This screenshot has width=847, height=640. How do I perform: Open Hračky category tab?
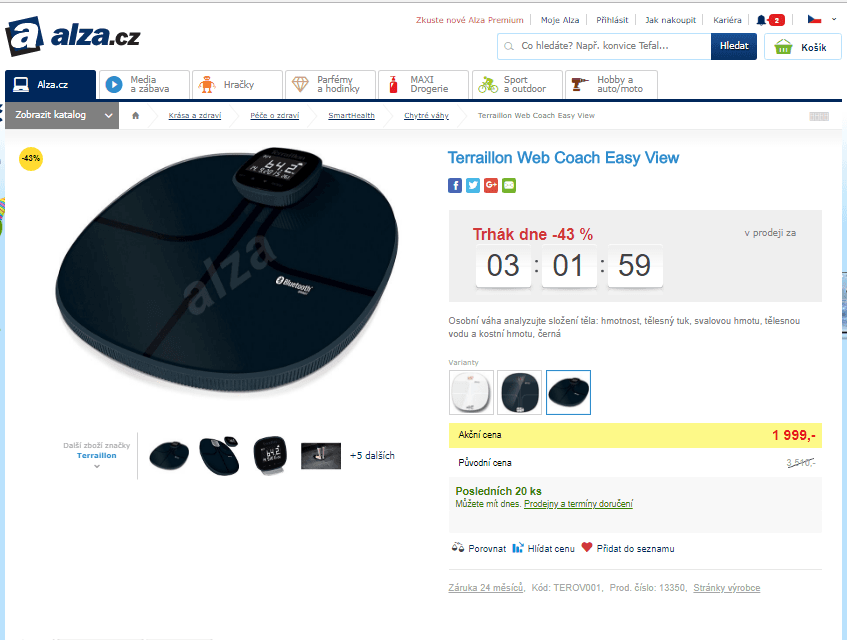[237, 84]
